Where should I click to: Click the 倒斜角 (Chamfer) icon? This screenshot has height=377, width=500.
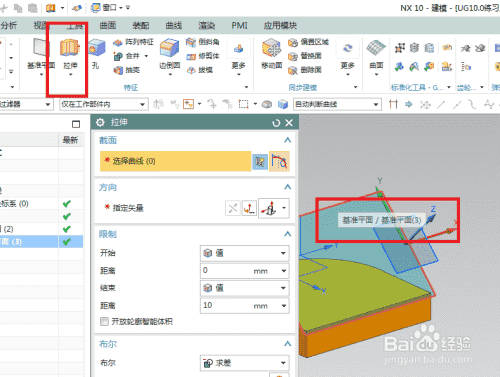click(191, 42)
